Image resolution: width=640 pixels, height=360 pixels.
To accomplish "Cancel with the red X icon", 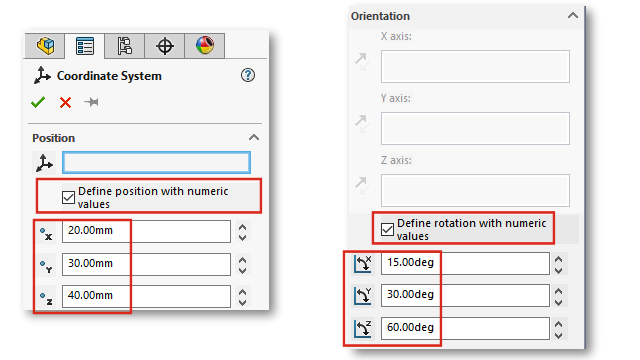I will pos(65,102).
